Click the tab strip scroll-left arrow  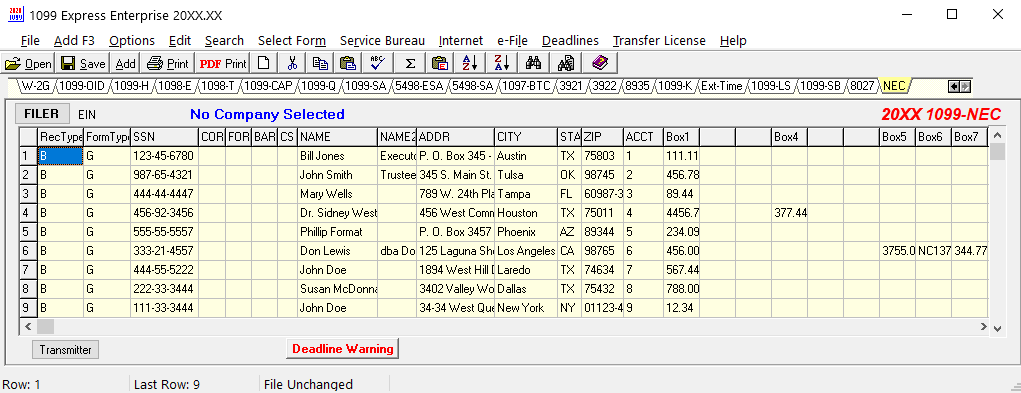tap(954, 86)
